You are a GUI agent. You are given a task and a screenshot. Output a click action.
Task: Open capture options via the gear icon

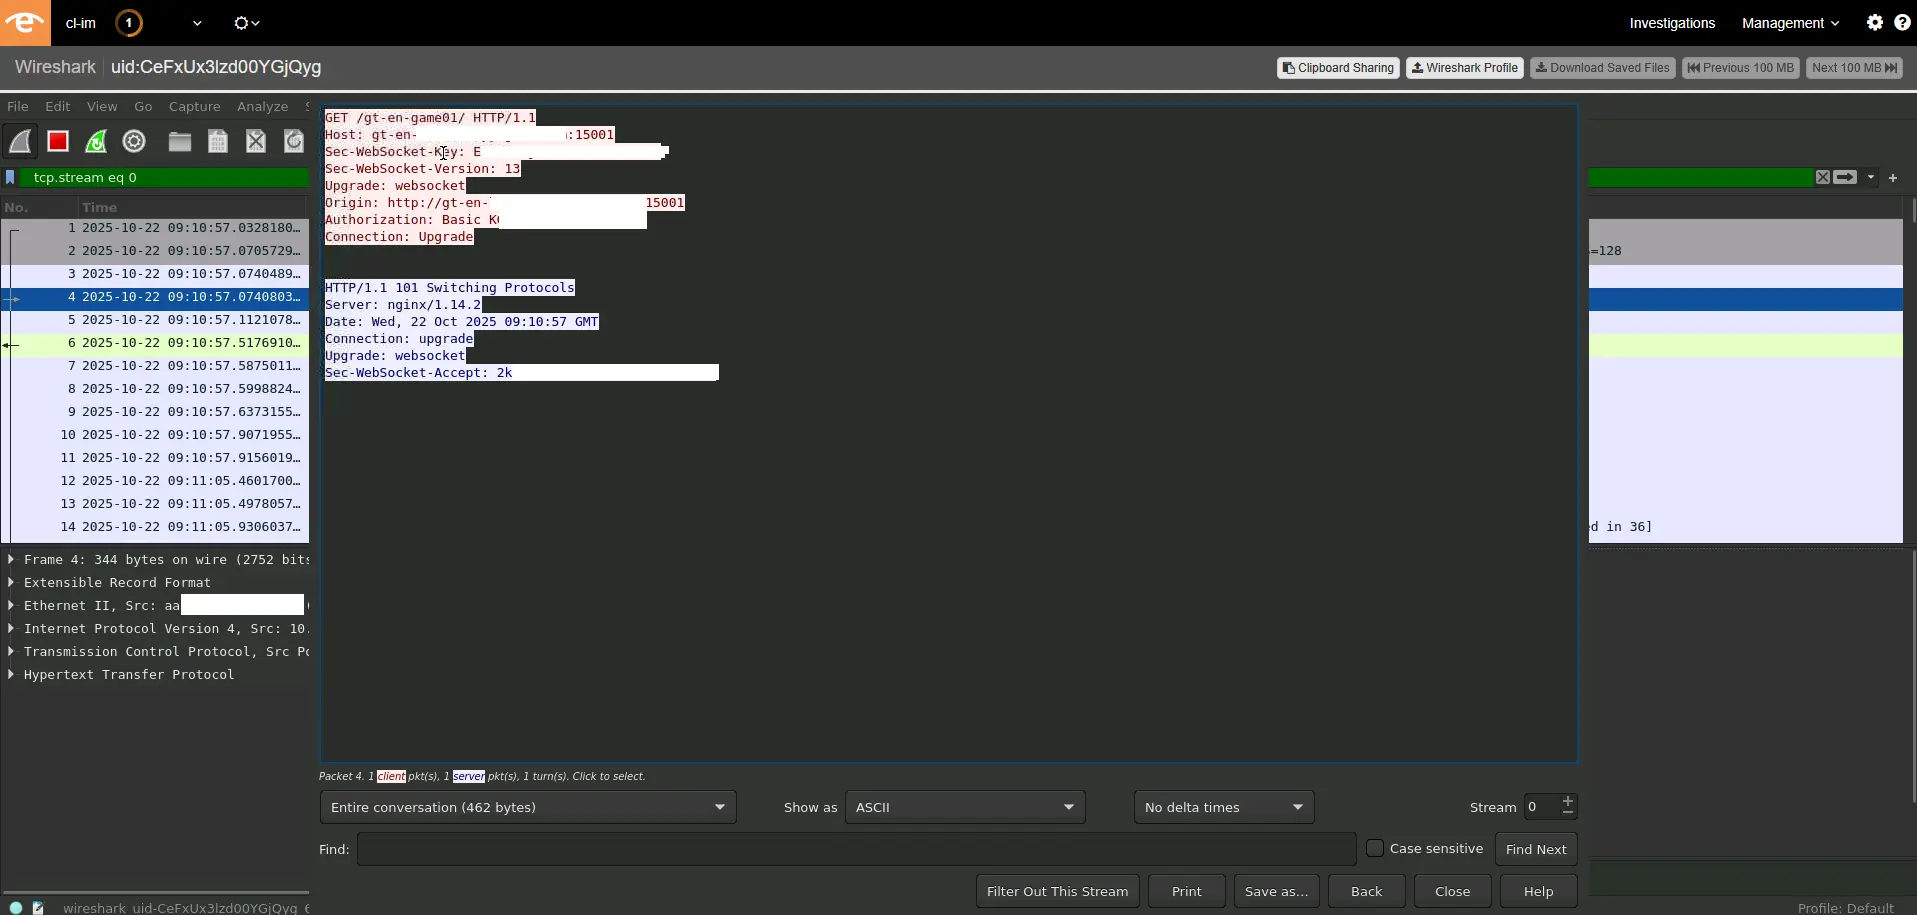pos(134,141)
